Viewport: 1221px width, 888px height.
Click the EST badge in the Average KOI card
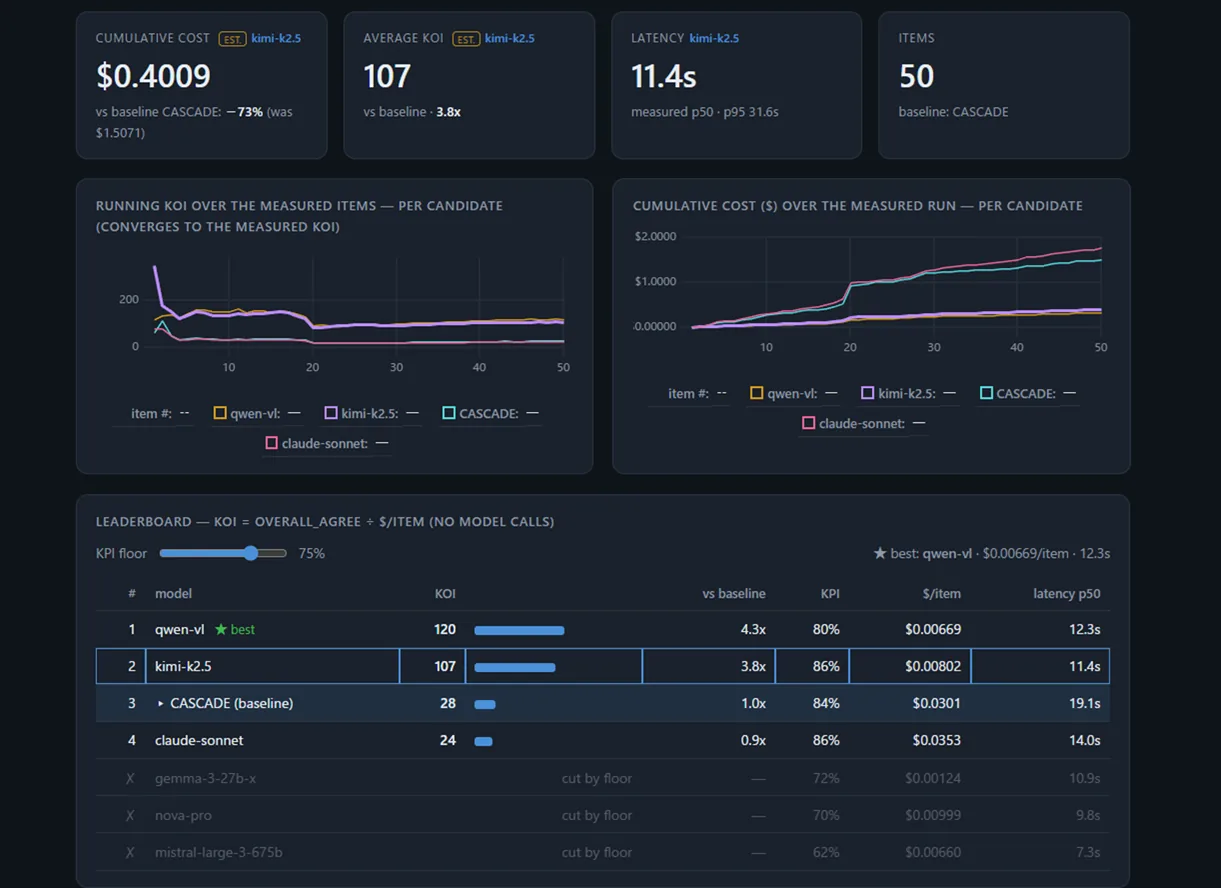465,38
